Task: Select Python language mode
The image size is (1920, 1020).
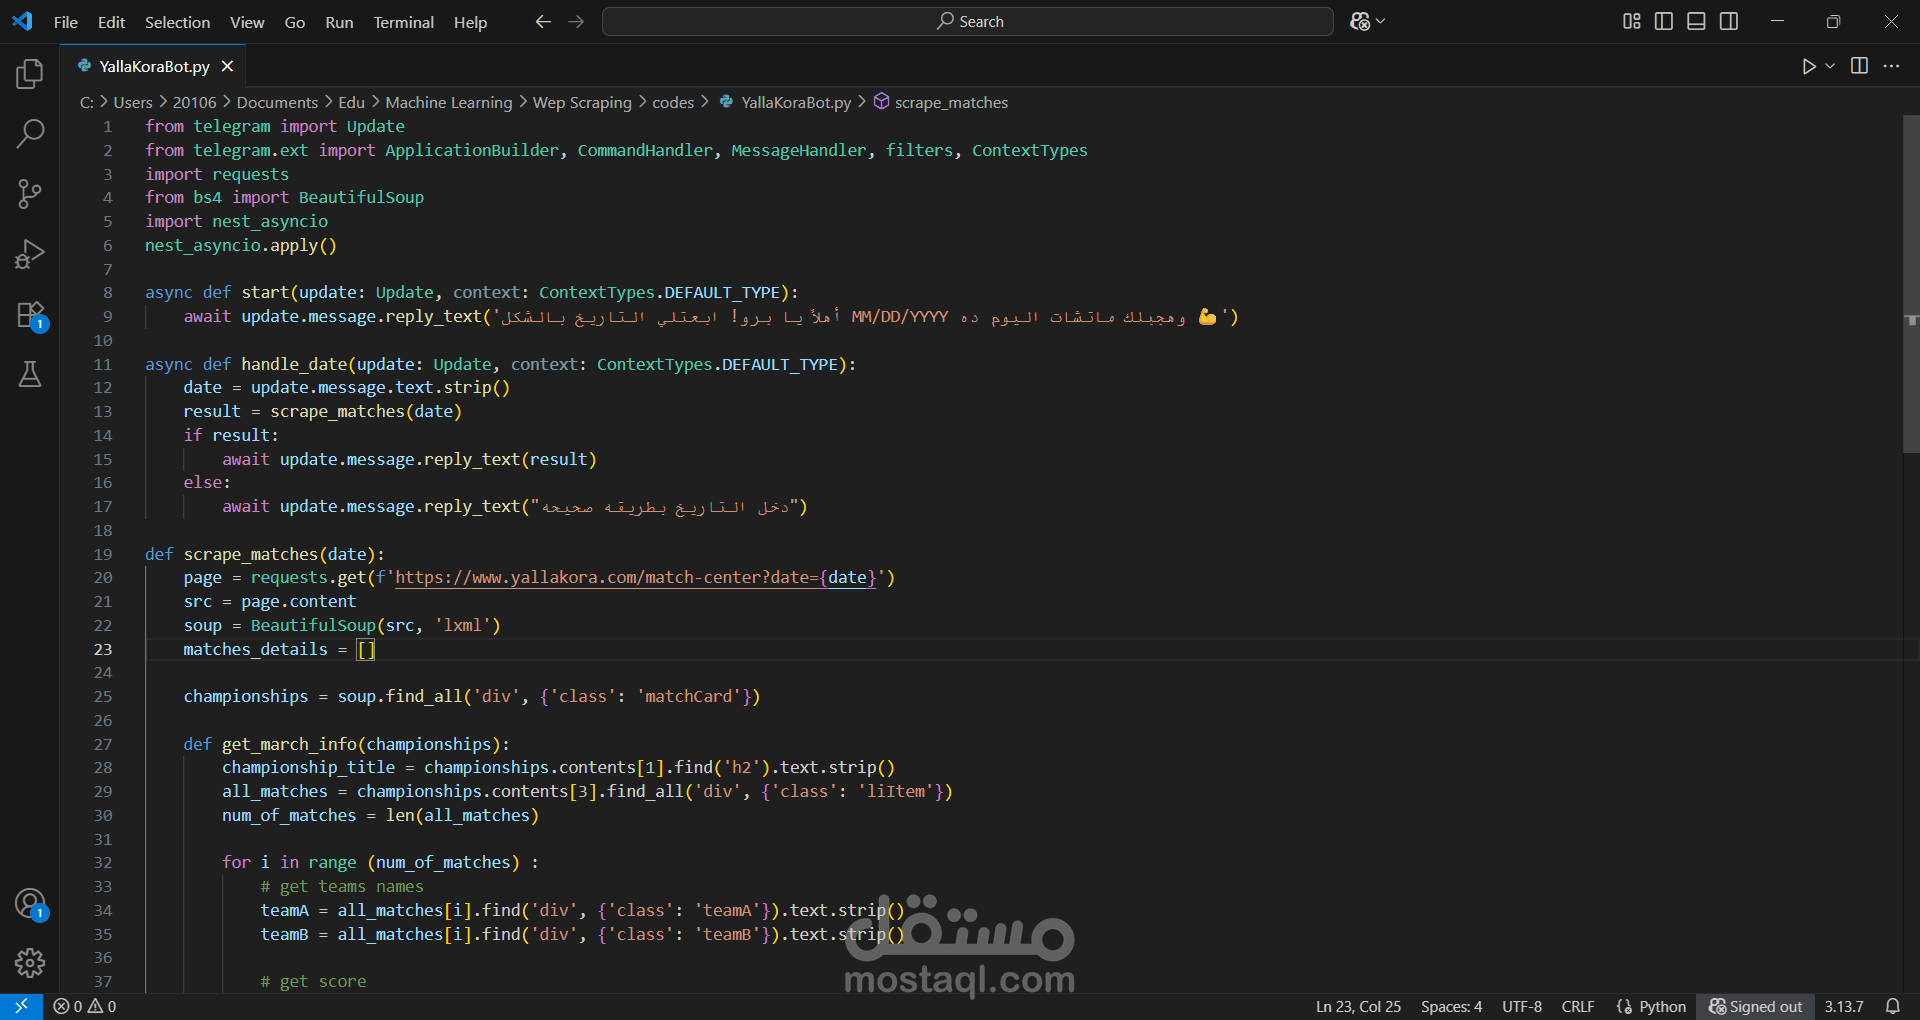Action: click(1662, 1006)
